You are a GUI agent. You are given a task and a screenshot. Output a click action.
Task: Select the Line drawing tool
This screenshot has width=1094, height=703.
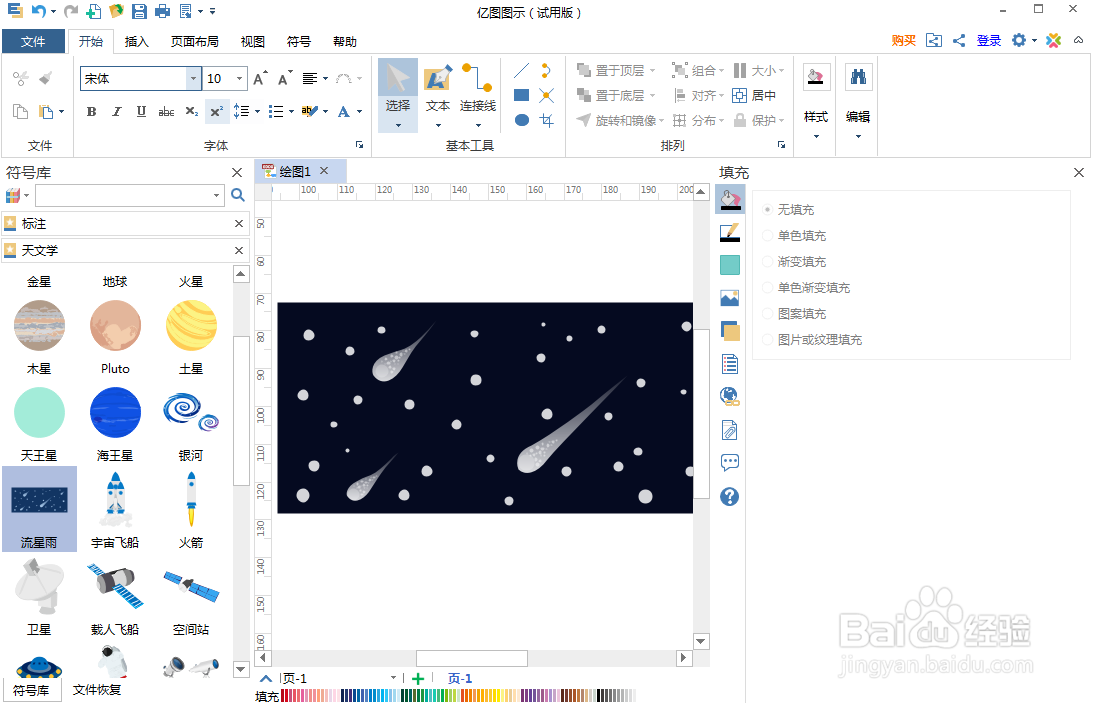click(x=521, y=70)
